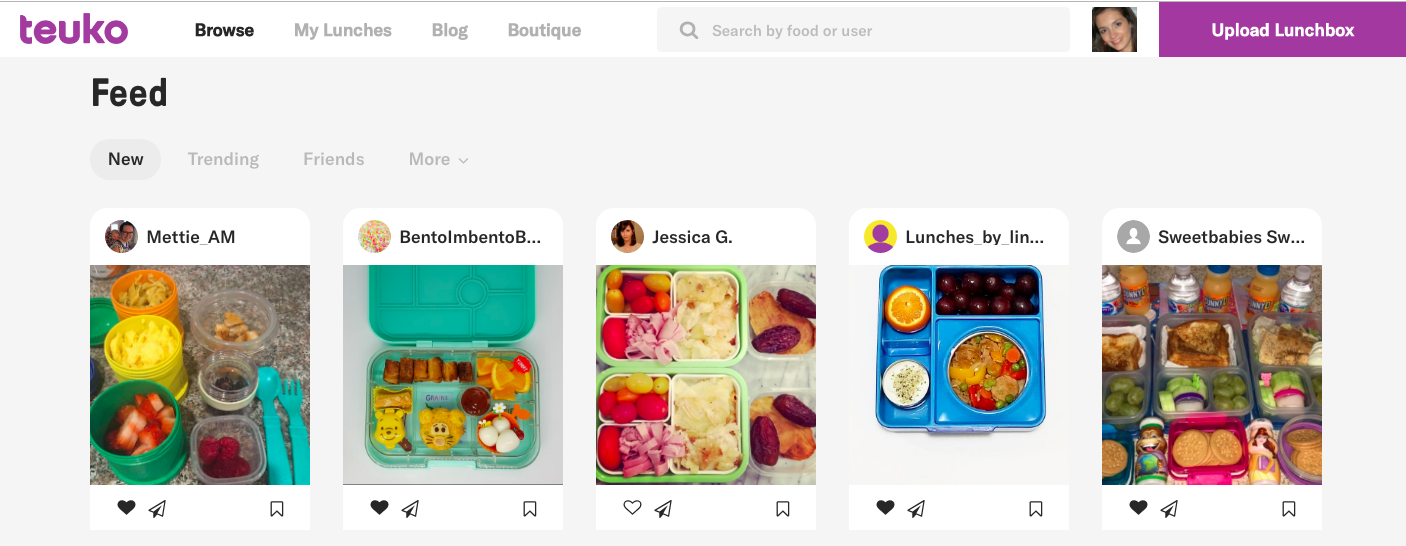Viewport: 1406px width, 546px height.
Task: Click the search magnifier icon
Action: 688,30
